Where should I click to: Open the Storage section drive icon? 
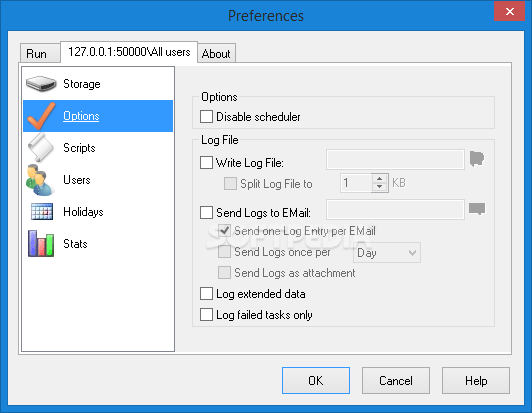[41, 83]
